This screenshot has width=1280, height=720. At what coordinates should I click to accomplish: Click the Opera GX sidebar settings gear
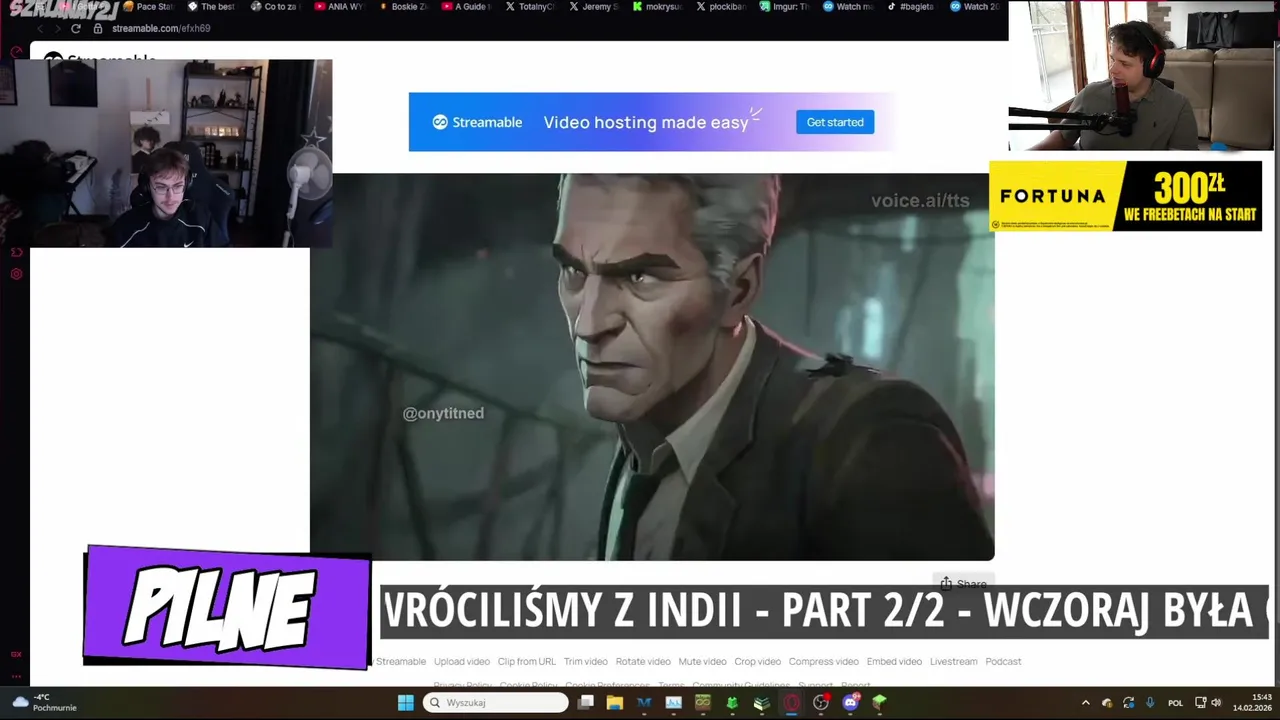pos(15,274)
